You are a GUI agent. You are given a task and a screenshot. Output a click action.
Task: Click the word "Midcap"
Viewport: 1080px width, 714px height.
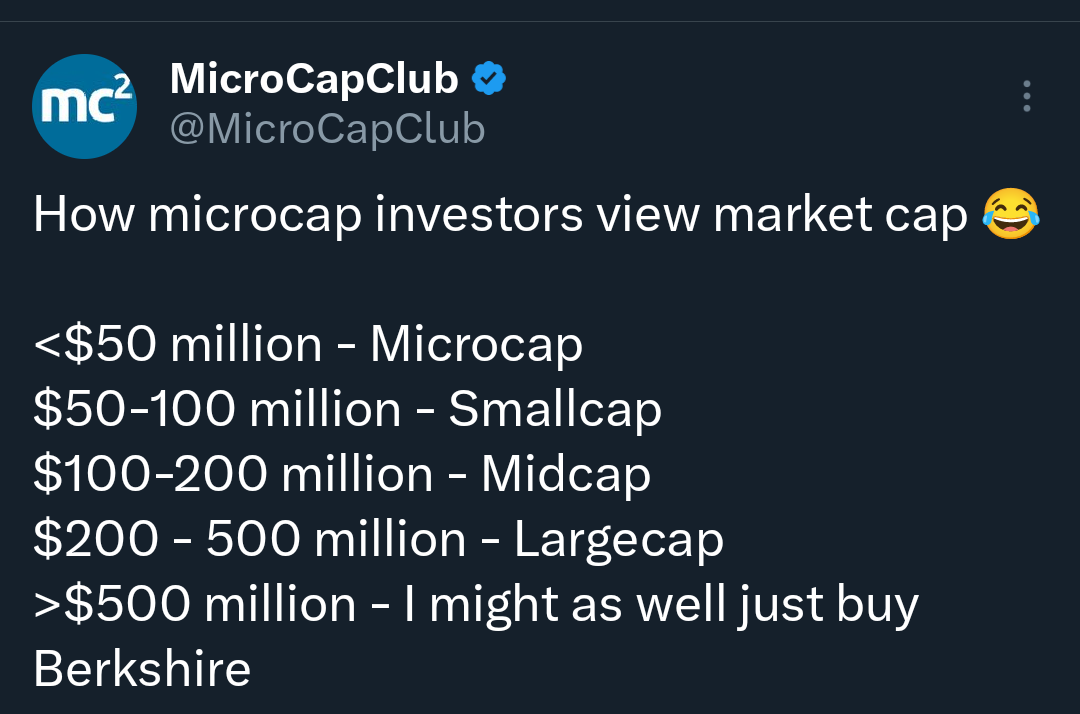coord(566,474)
